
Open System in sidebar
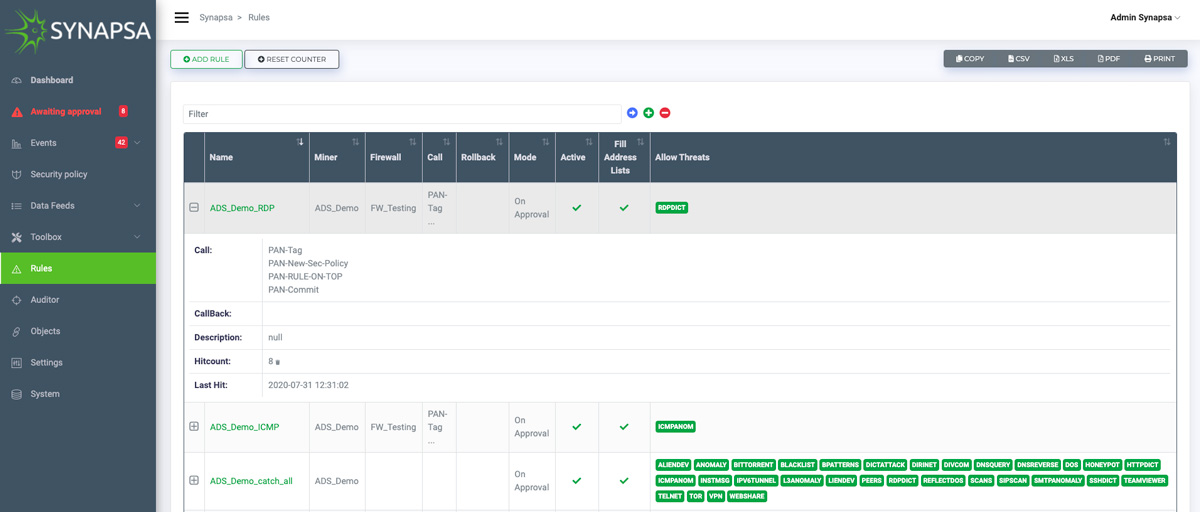click(45, 394)
